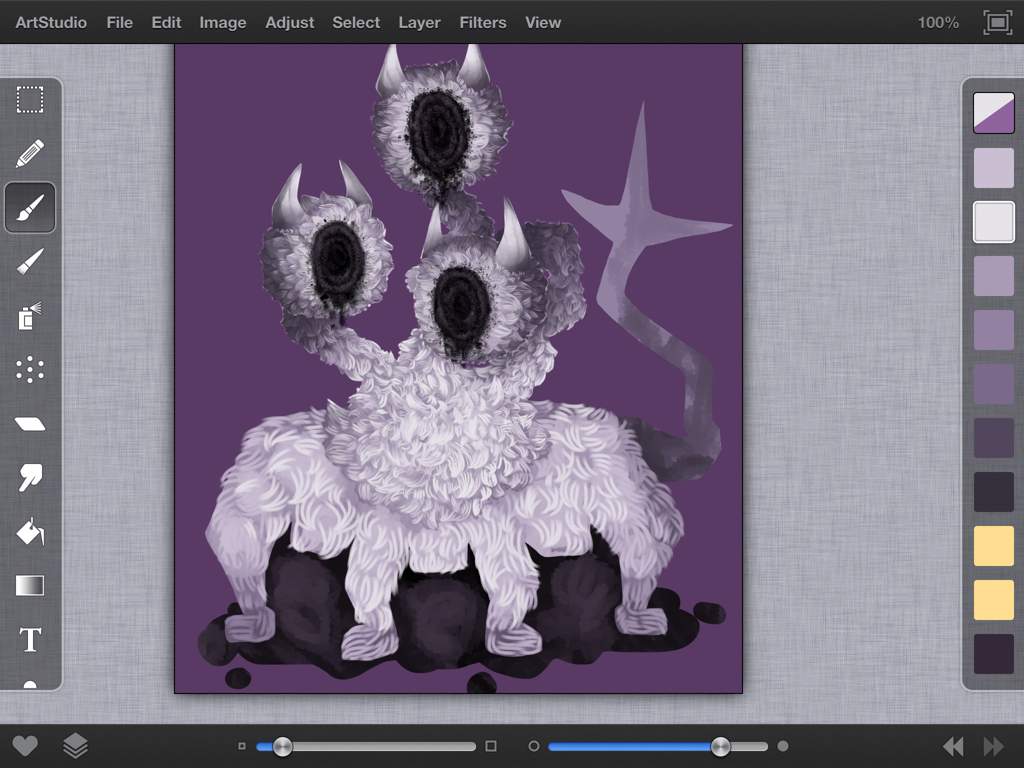
Task: Open the Layers panel icon
Action: 75,745
